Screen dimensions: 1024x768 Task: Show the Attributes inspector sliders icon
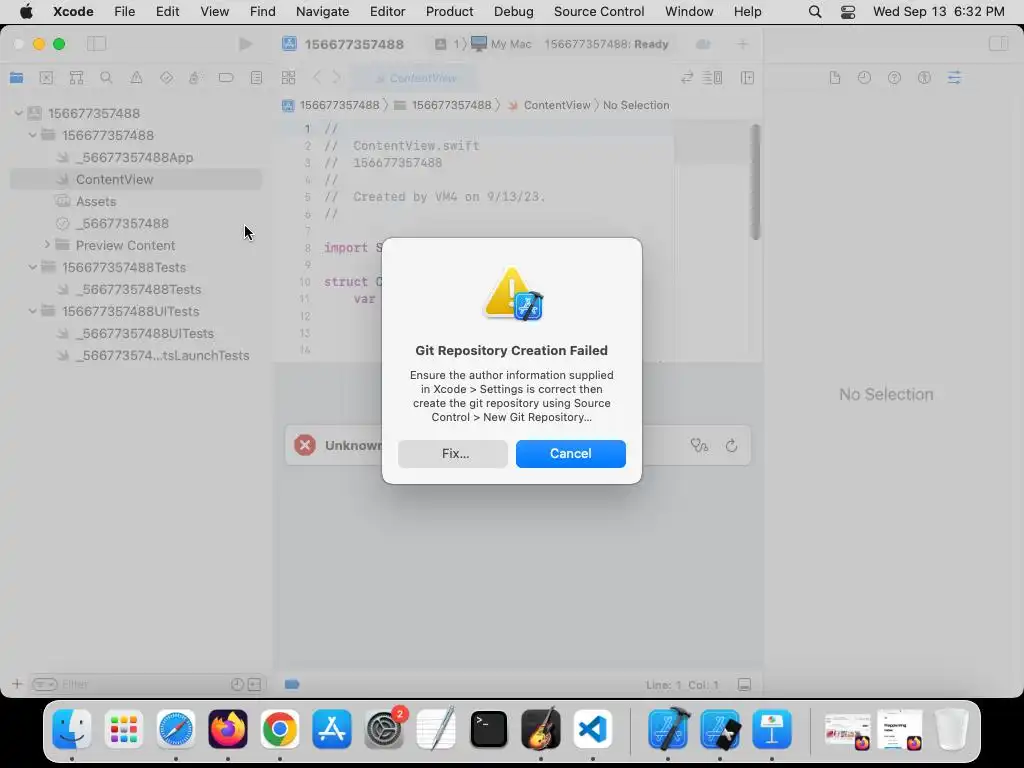(954, 78)
